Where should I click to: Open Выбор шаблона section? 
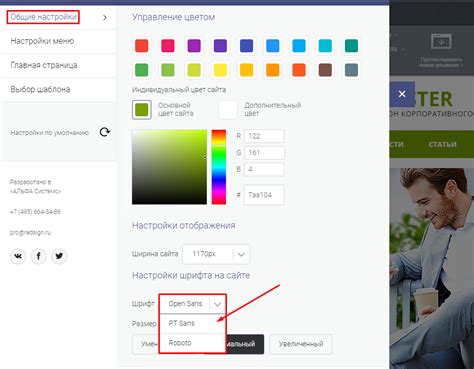pos(40,89)
